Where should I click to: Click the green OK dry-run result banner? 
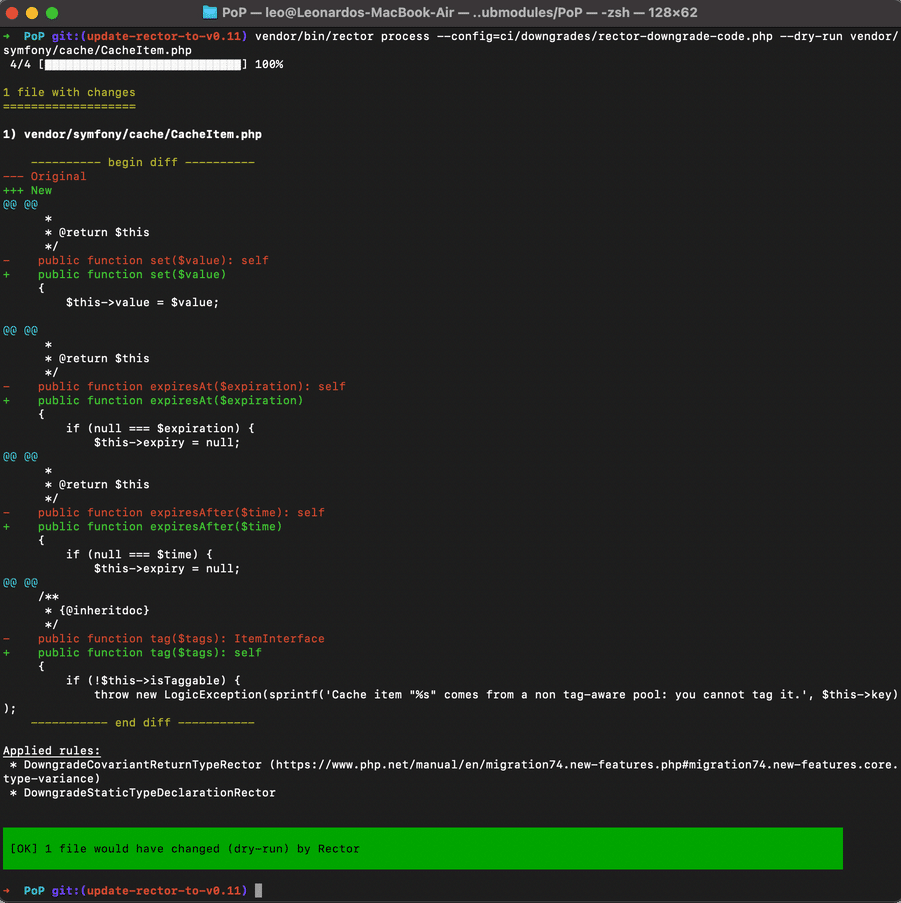tap(422, 848)
